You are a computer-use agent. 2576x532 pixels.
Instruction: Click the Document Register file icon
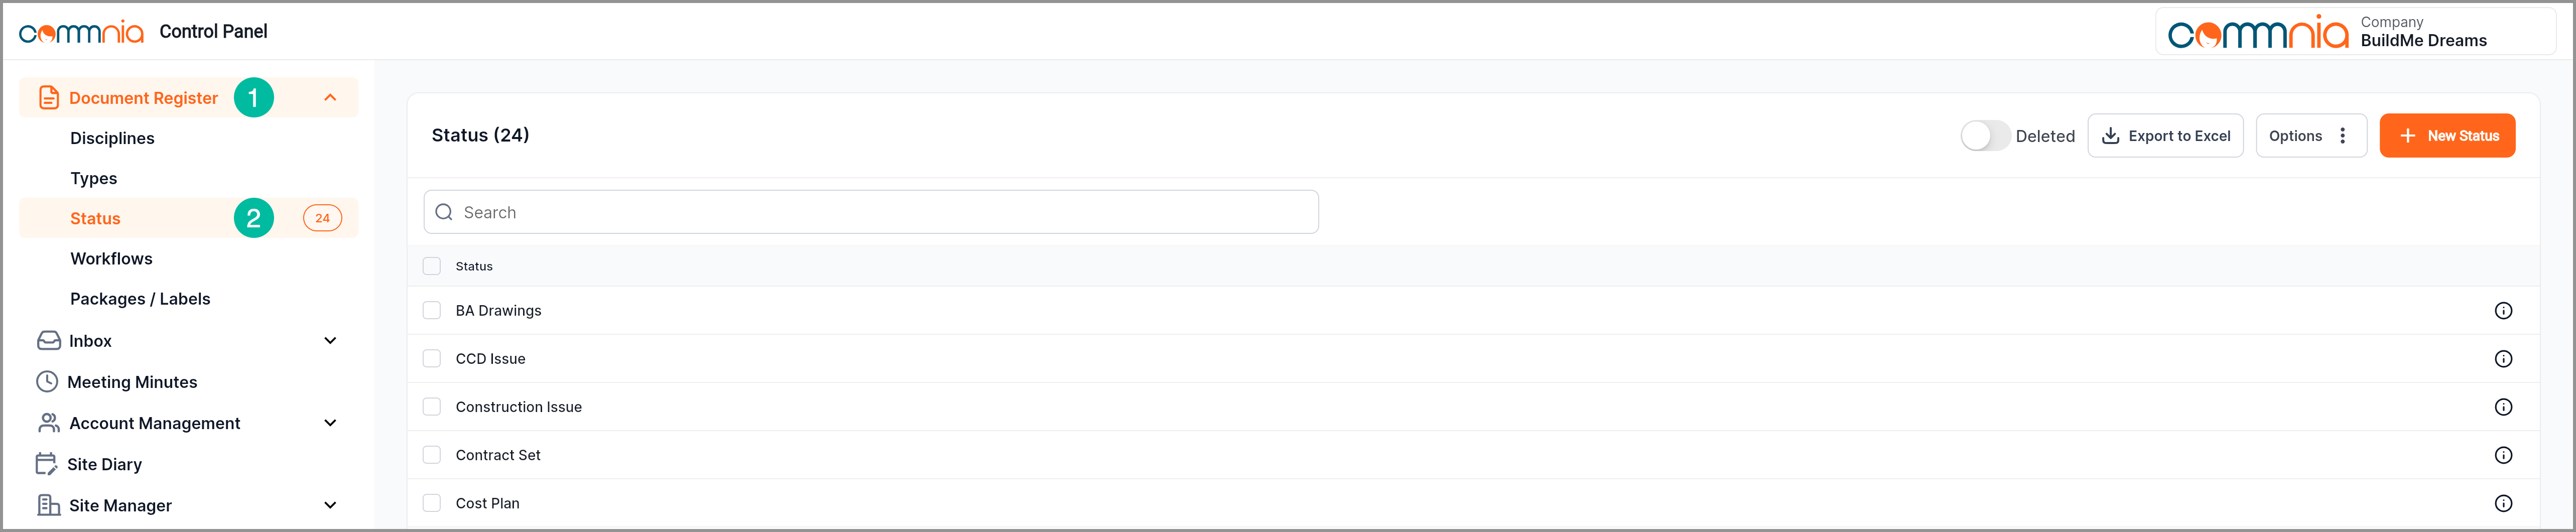click(x=49, y=98)
